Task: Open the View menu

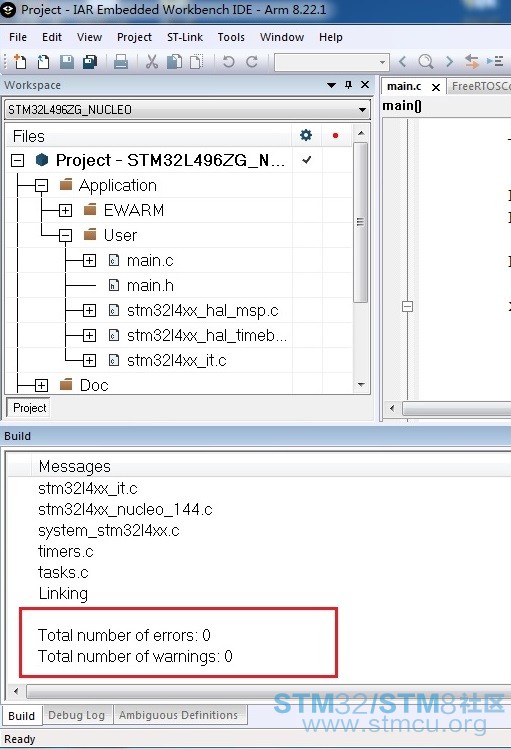Action: 89,37
